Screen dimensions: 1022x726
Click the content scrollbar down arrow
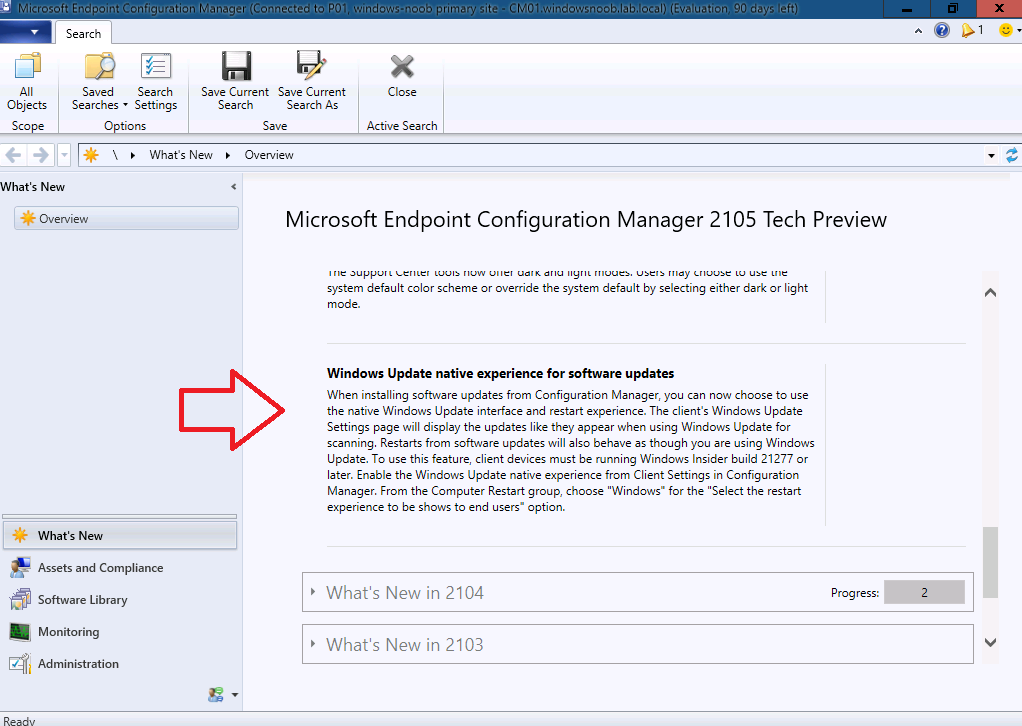click(991, 643)
